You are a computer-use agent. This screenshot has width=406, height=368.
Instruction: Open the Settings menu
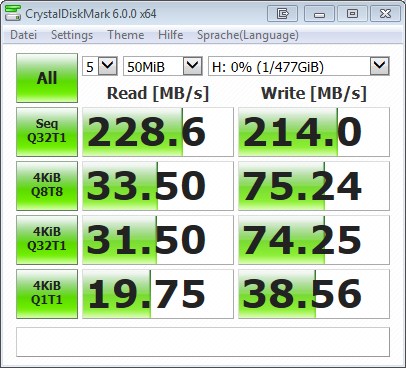[72, 35]
